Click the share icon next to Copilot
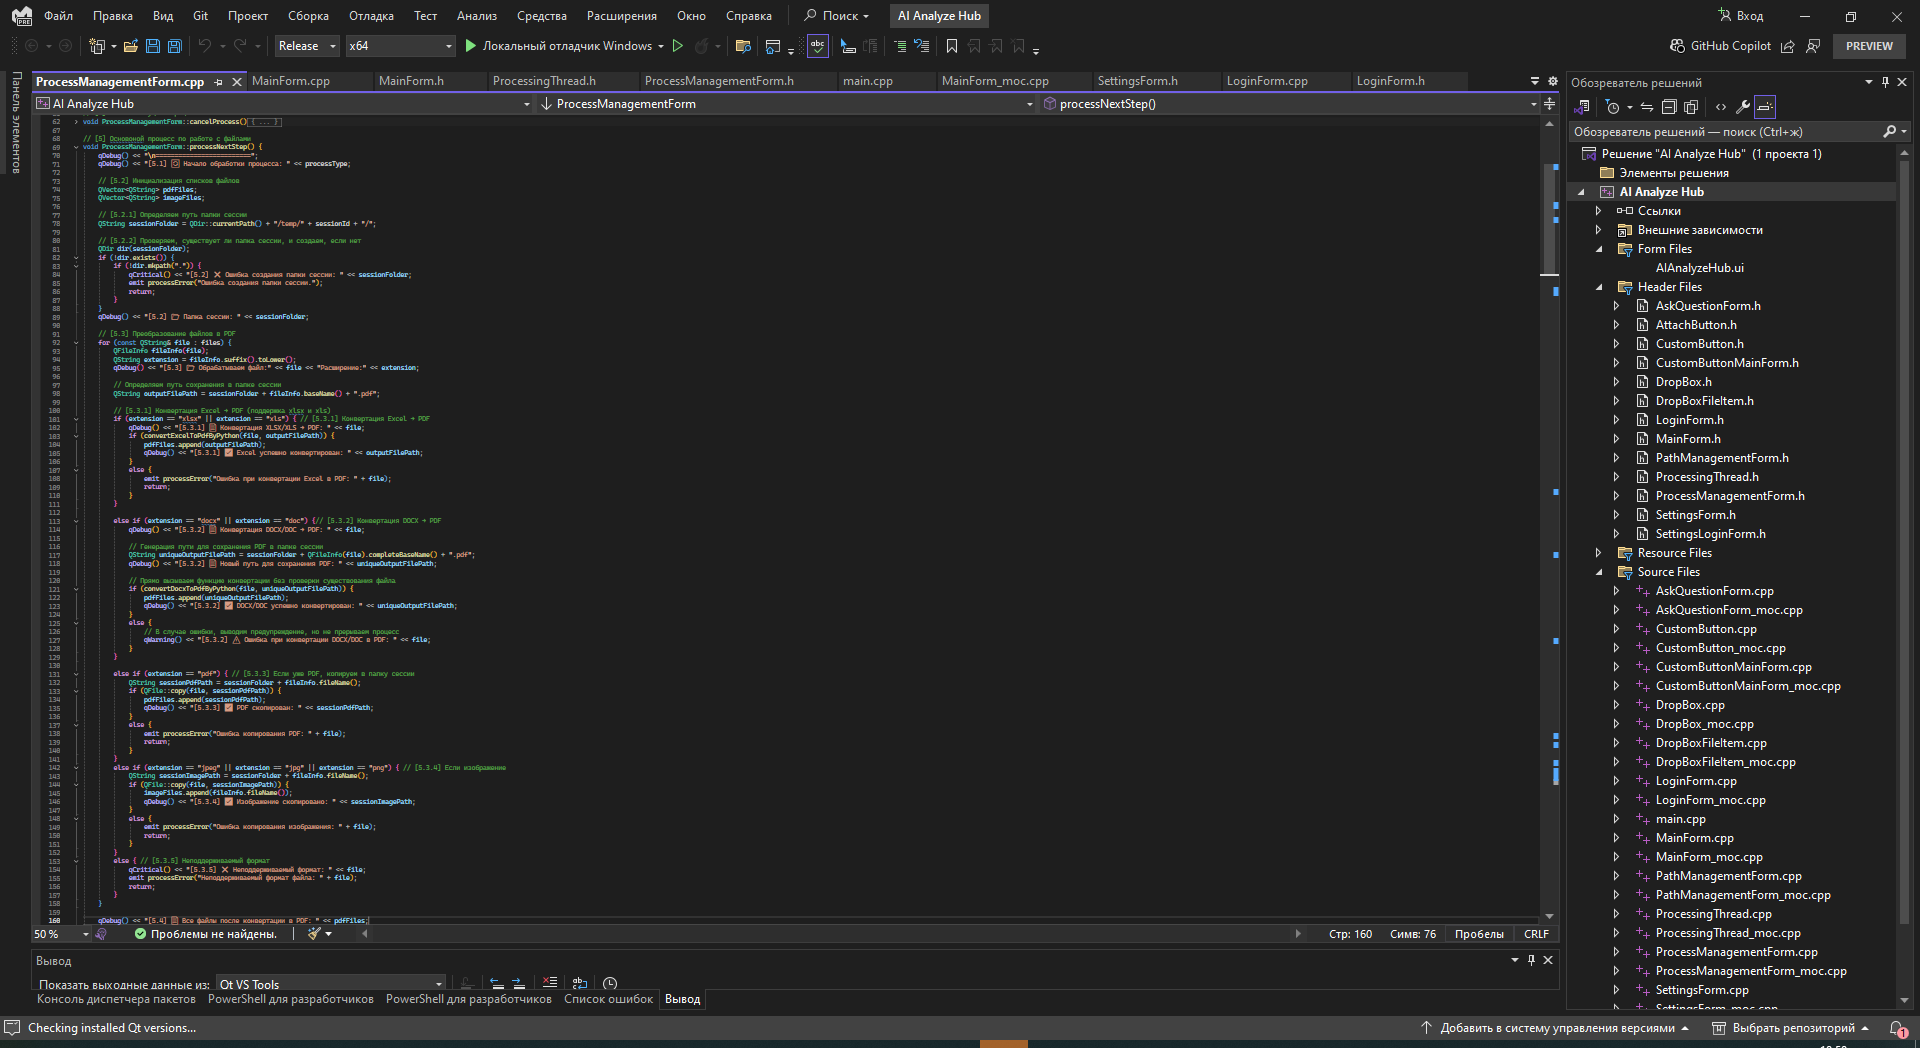This screenshot has width=1920, height=1048. tap(1788, 46)
